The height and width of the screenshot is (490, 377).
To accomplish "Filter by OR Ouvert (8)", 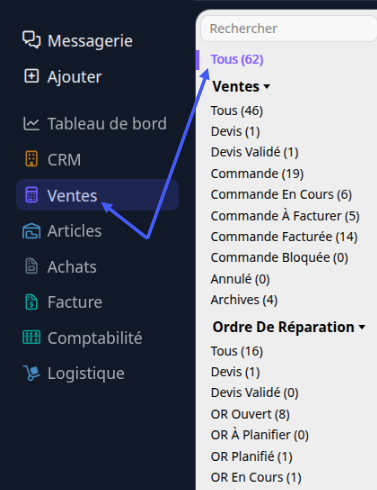I will click(x=250, y=414).
